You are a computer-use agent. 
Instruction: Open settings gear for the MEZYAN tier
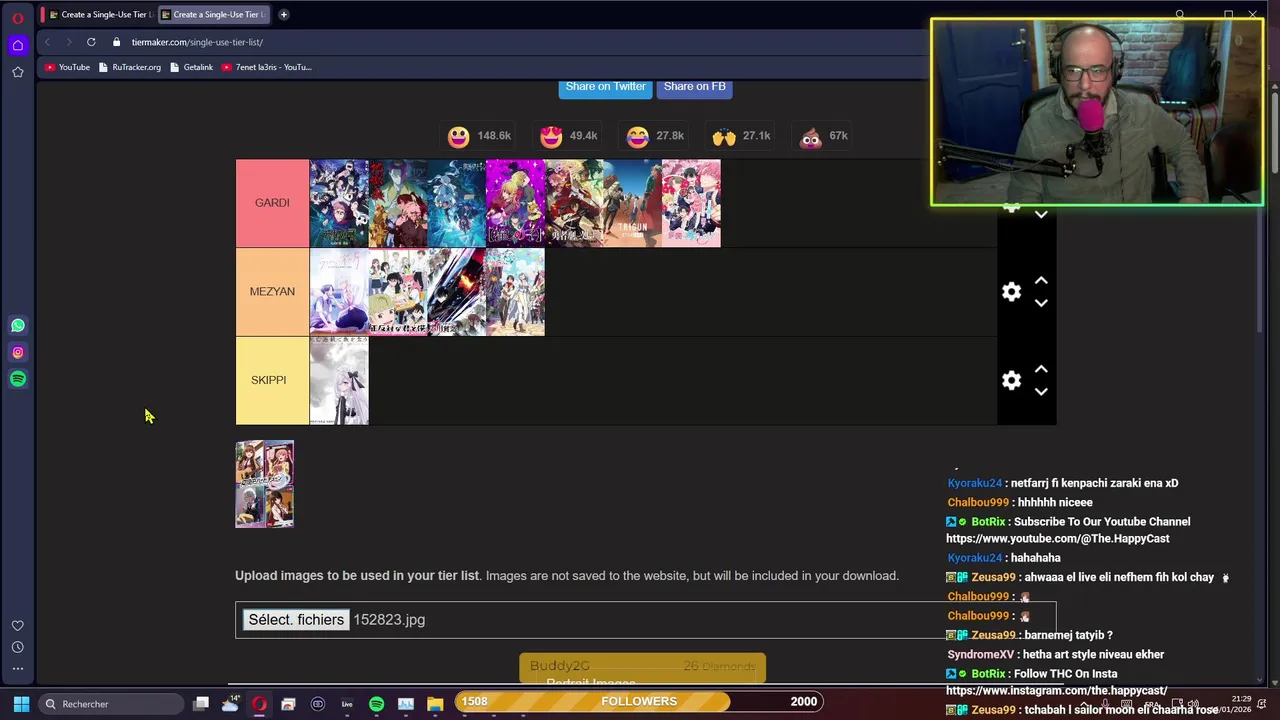(x=1012, y=291)
